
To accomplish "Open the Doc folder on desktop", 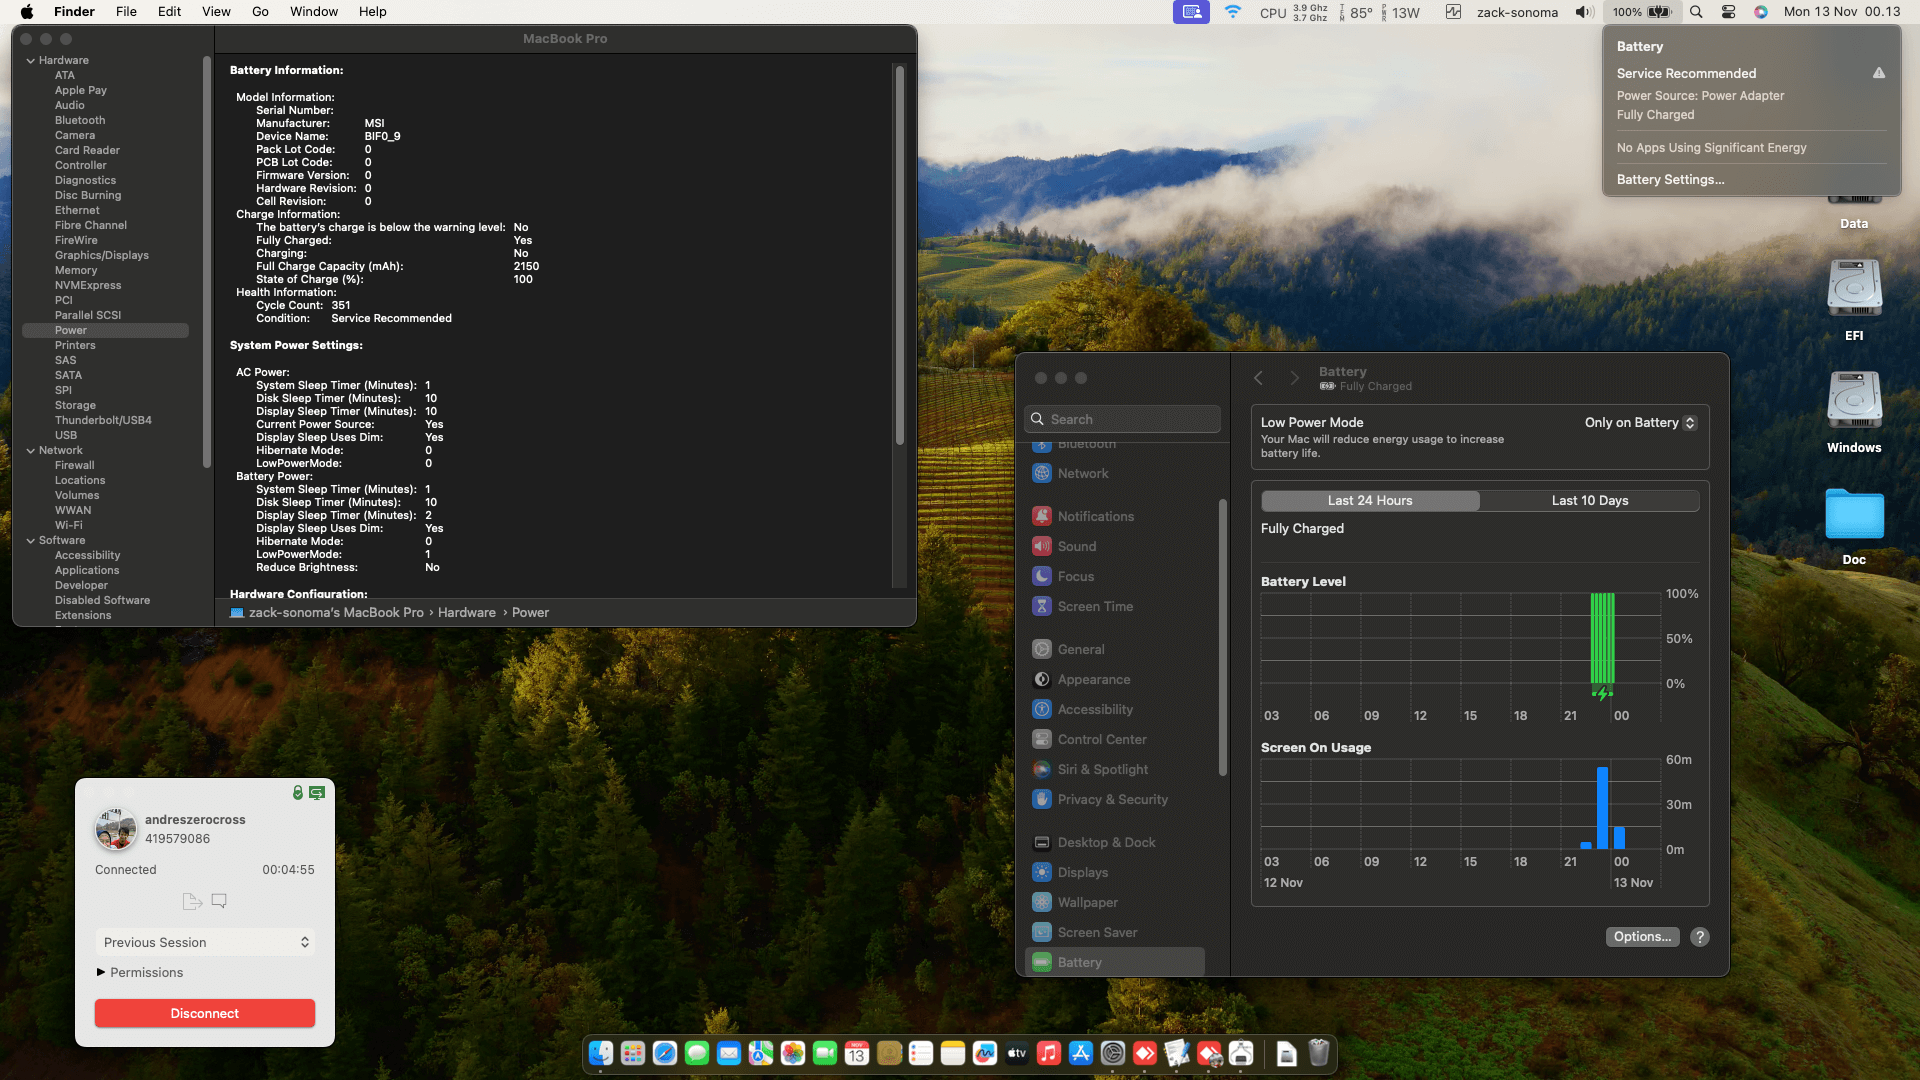I will pos(1854,515).
